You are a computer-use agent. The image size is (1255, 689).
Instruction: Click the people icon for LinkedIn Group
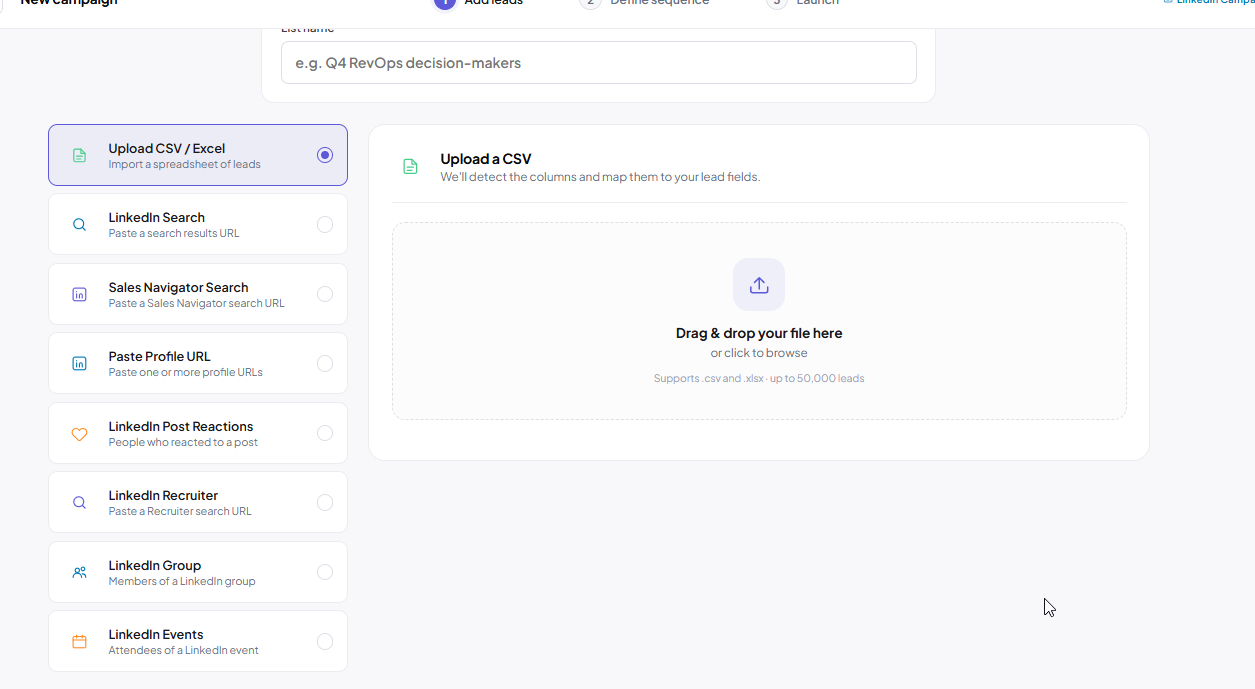click(x=79, y=572)
